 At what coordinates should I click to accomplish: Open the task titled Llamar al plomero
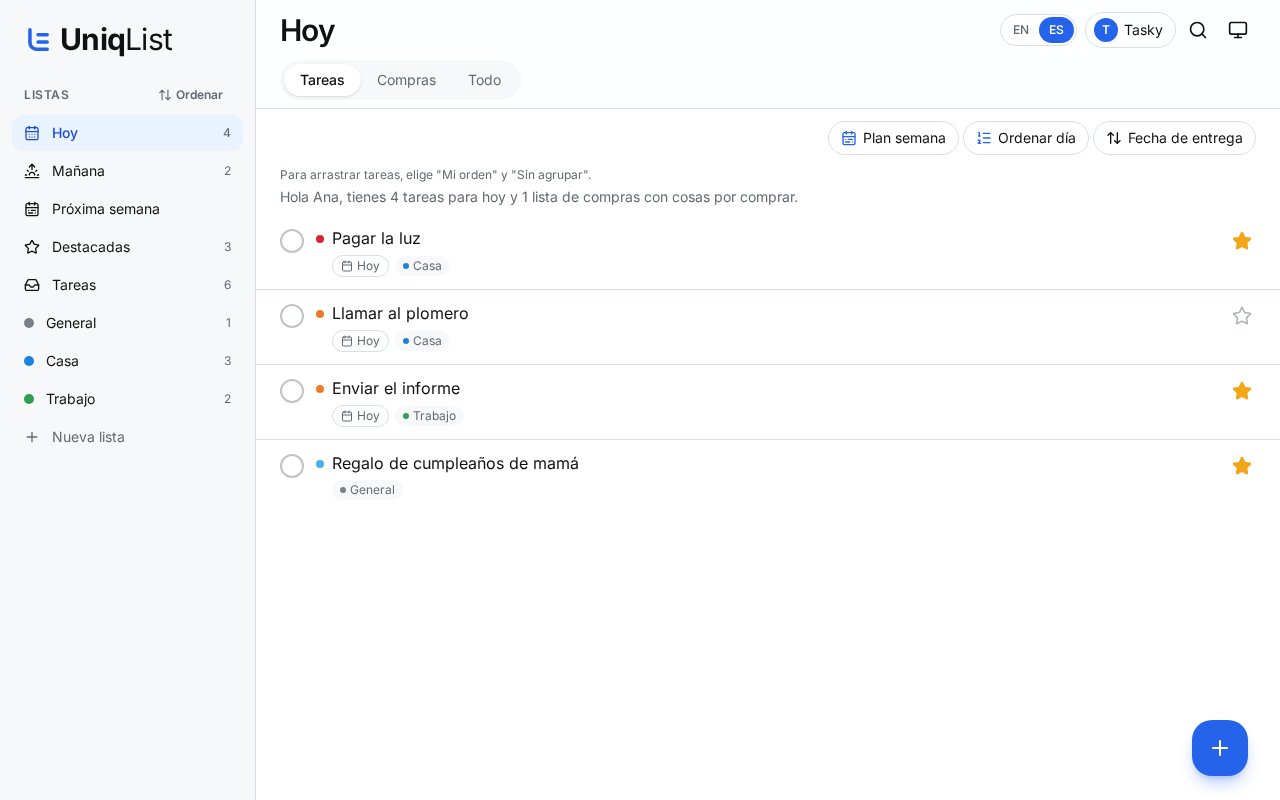400,313
